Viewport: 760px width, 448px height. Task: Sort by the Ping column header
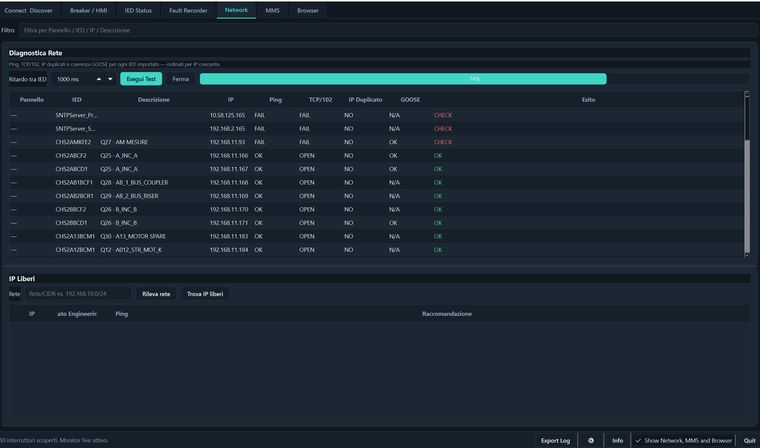click(275, 100)
